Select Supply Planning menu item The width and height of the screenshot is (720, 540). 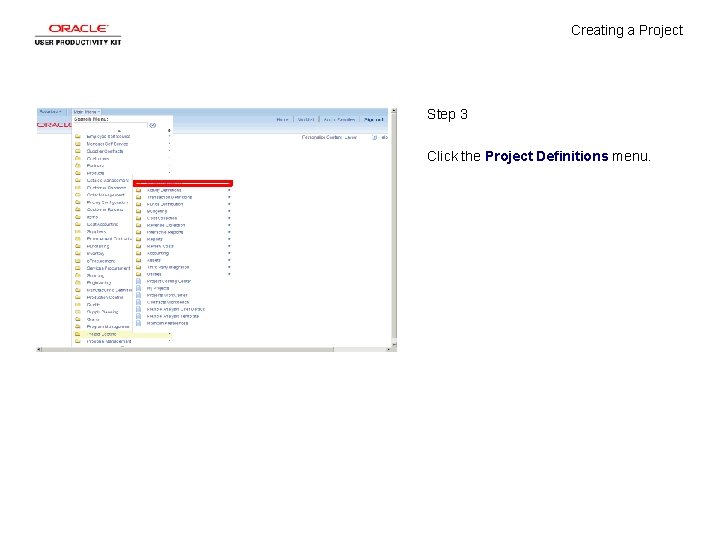(102, 312)
